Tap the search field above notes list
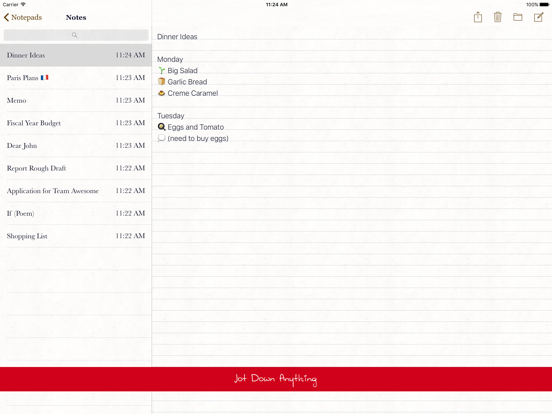 coord(76,35)
